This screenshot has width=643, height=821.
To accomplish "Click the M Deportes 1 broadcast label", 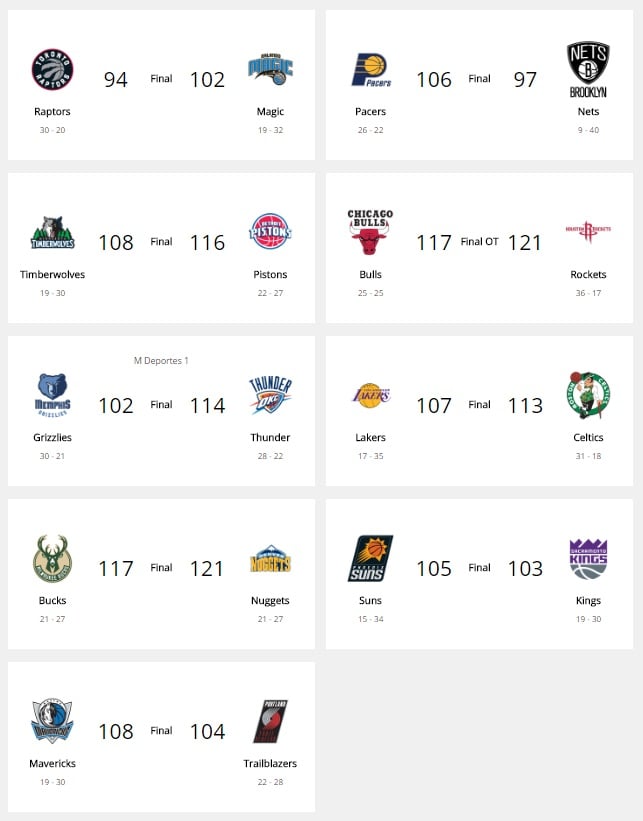I will click(161, 360).
